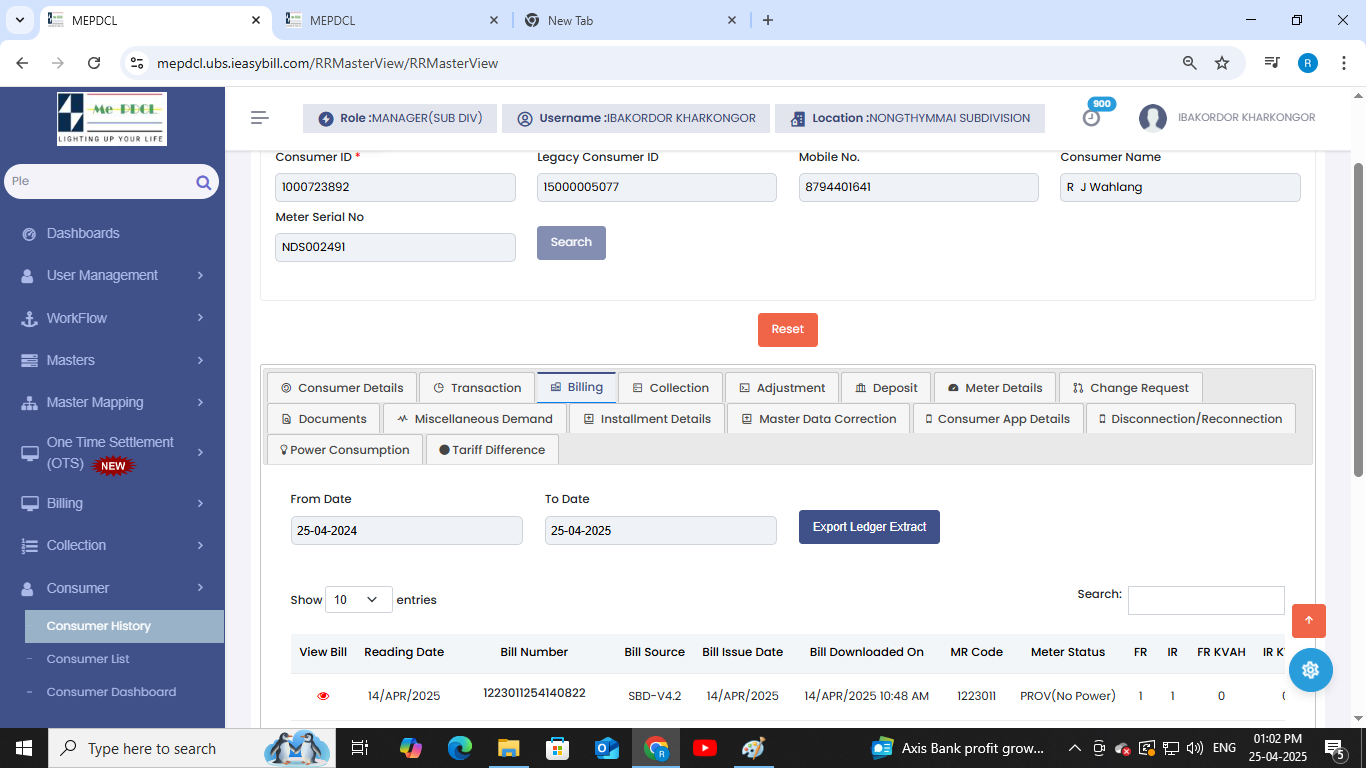View bill via red eye icon
The image size is (1366, 768).
[323, 696]
